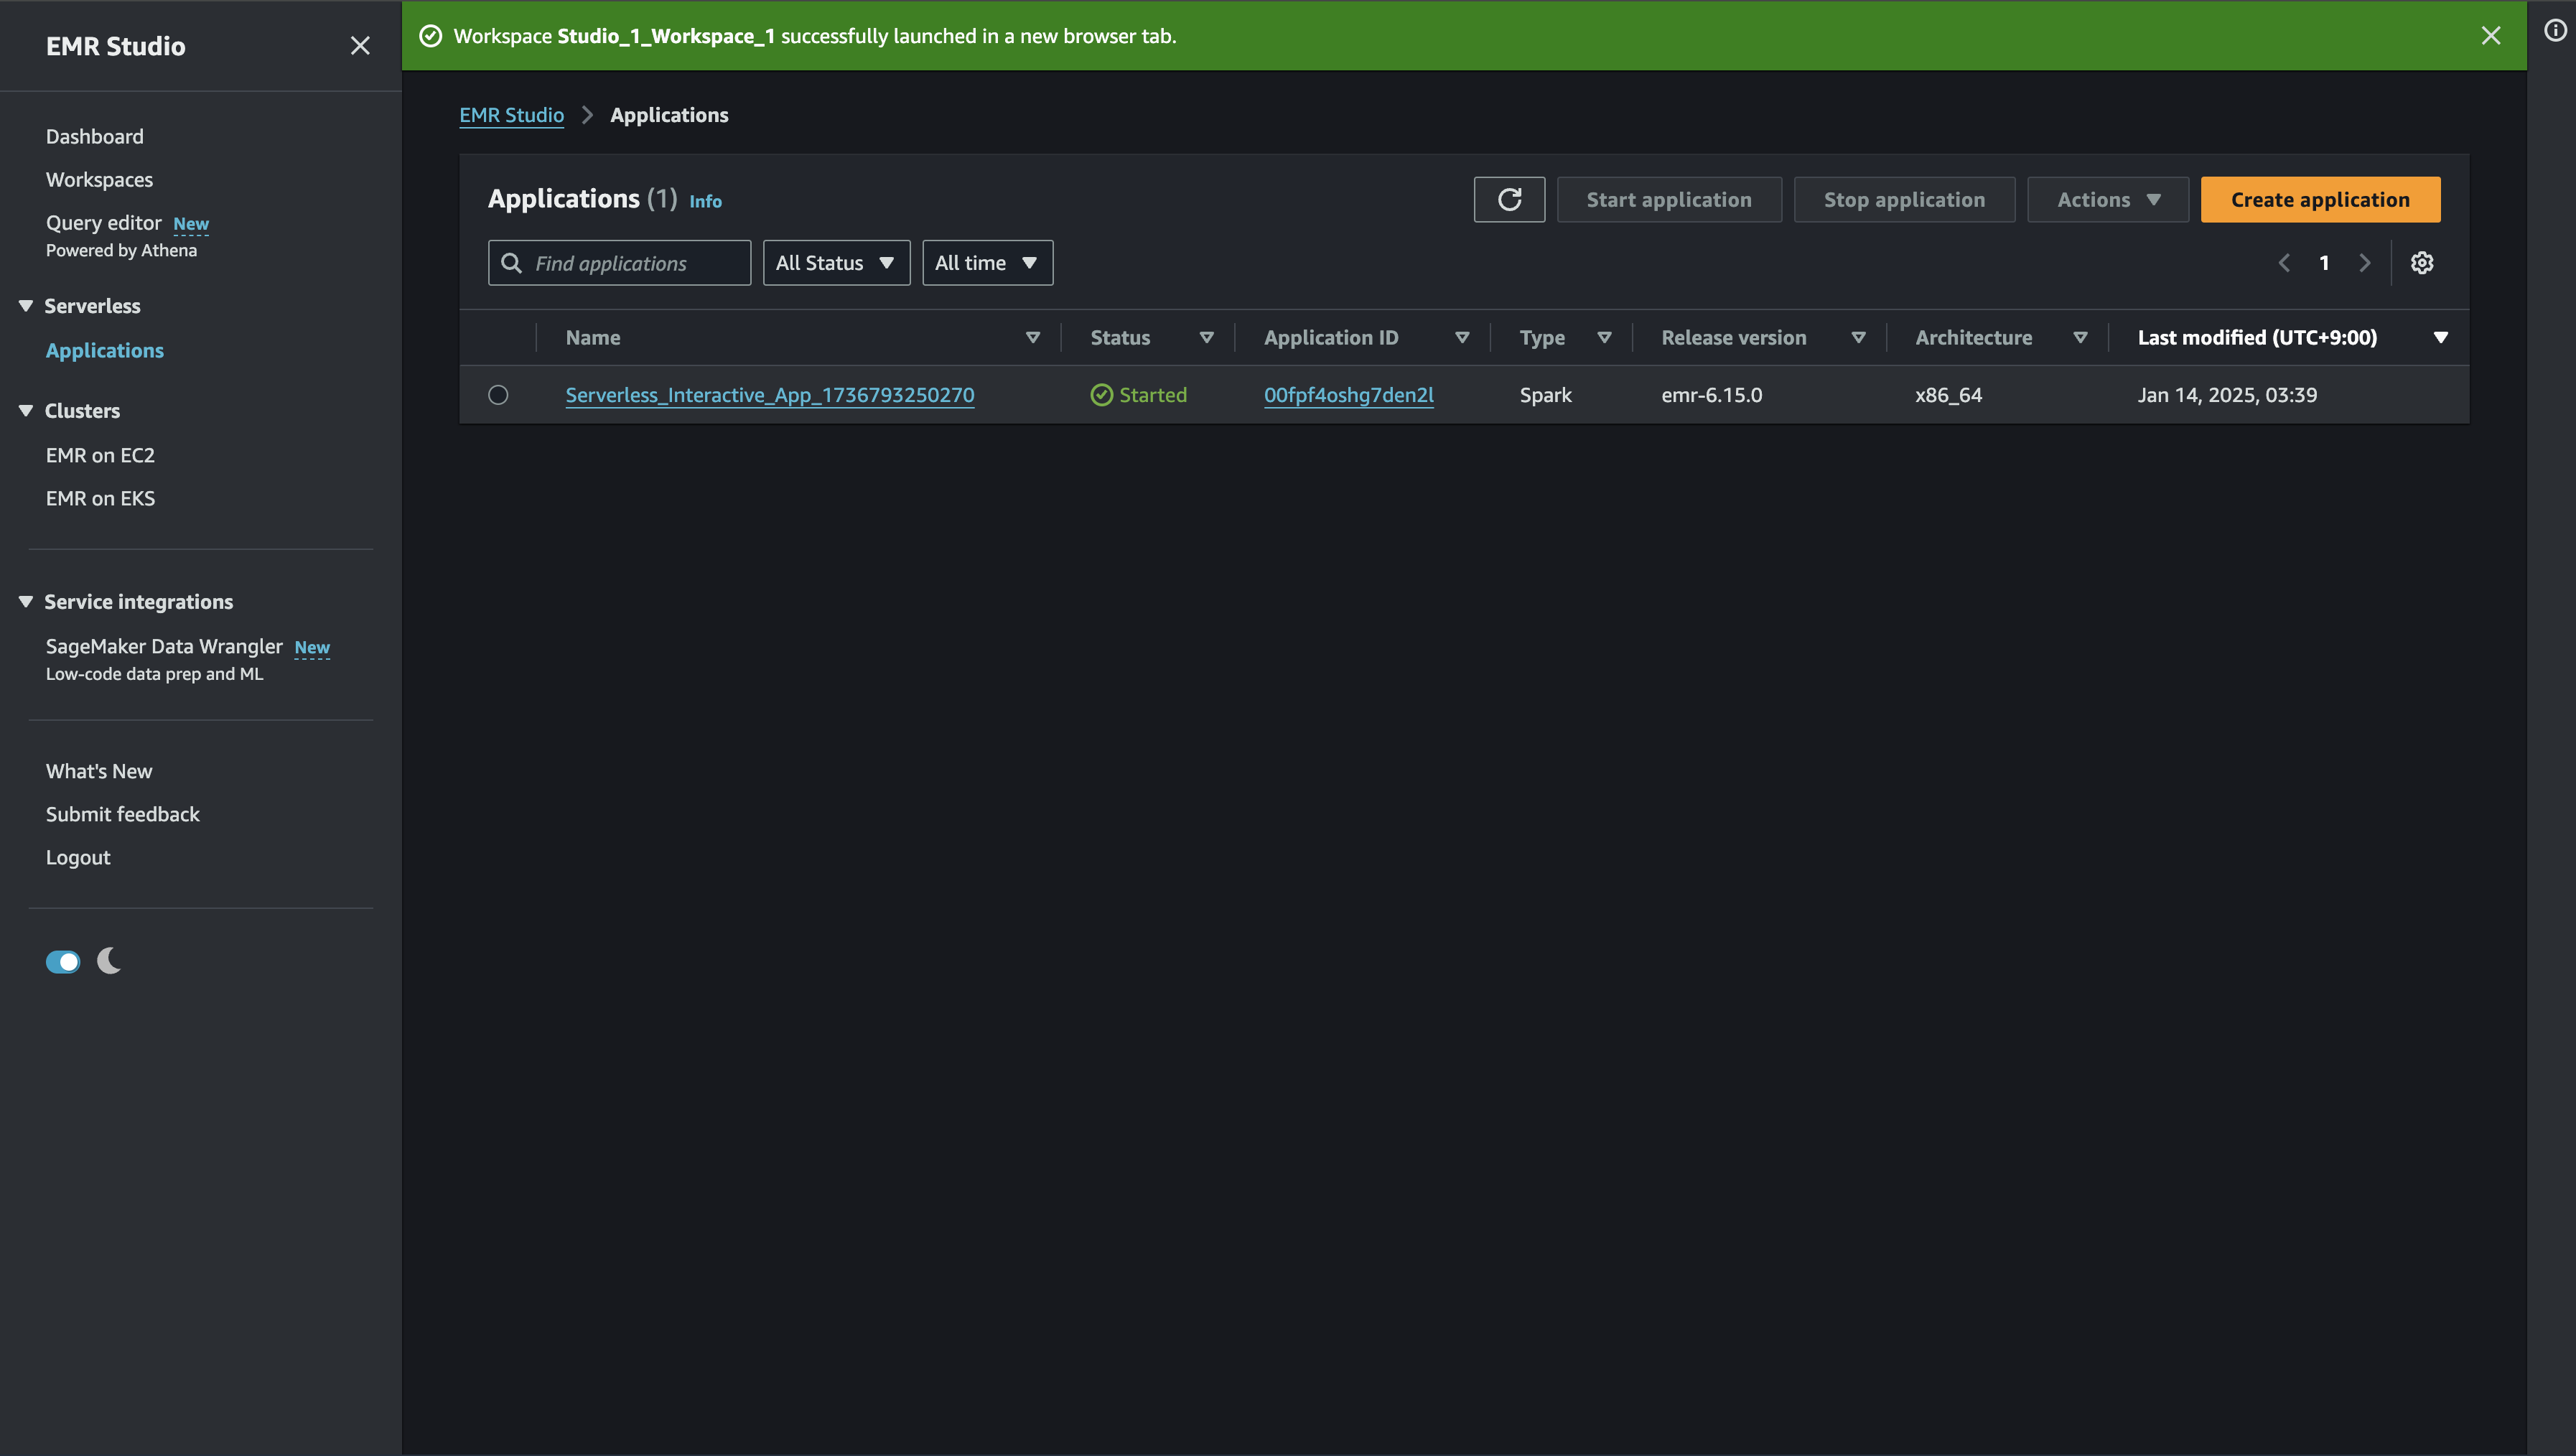Click the Spark type cell
This screenshot has width=2576, height=1456.
click(1546, 395)
